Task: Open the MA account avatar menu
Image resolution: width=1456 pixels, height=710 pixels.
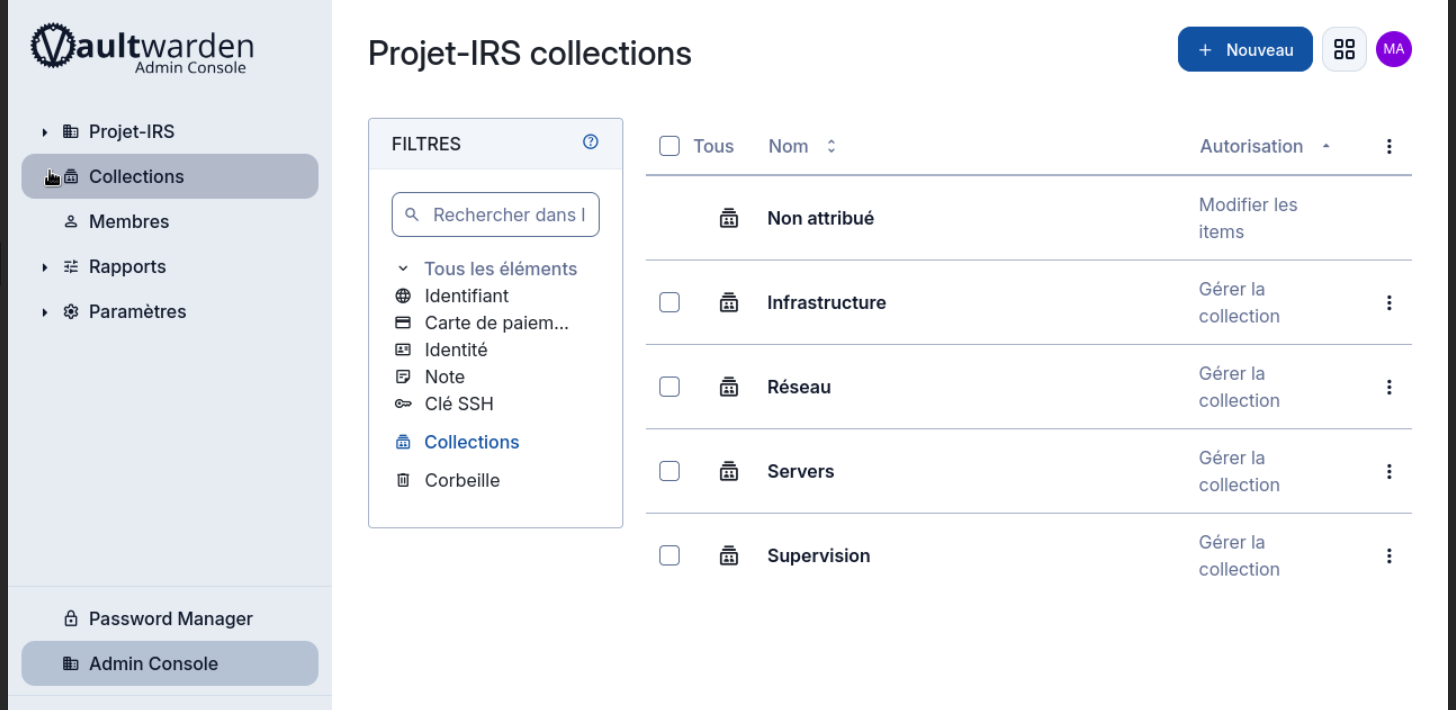Action: click(1394, 49)
